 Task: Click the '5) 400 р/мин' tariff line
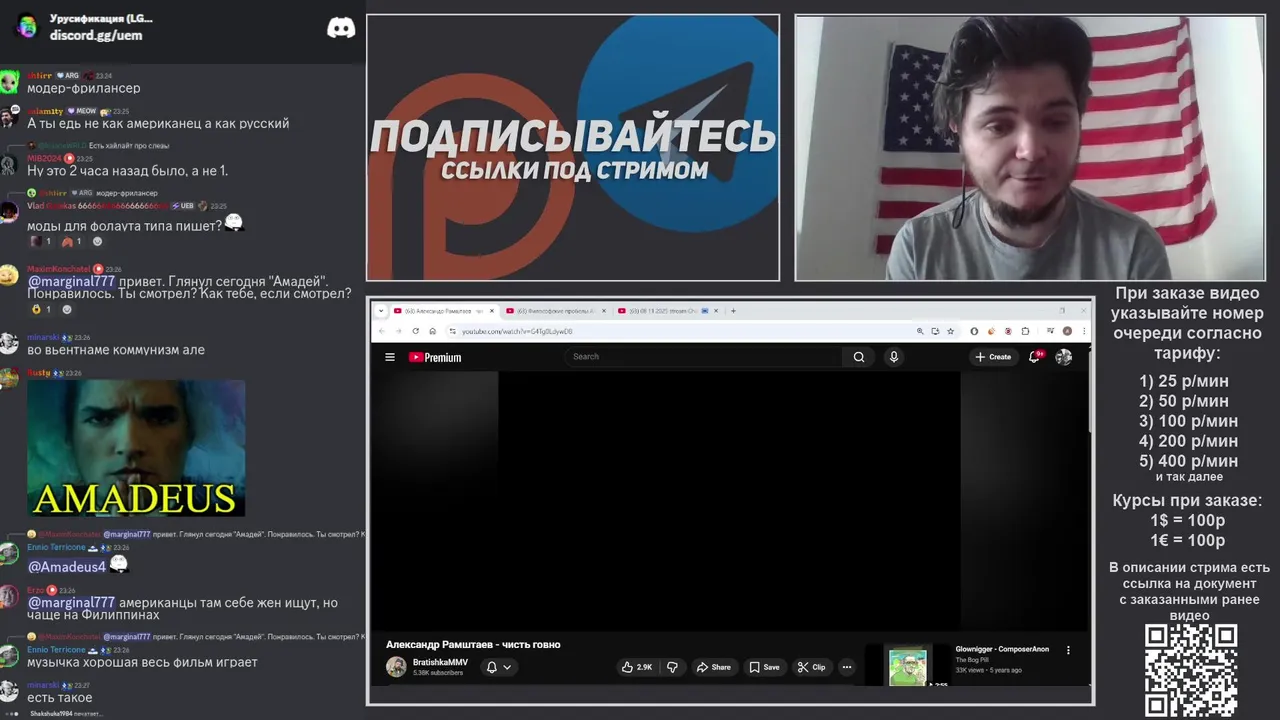(x=1188, y=461)
